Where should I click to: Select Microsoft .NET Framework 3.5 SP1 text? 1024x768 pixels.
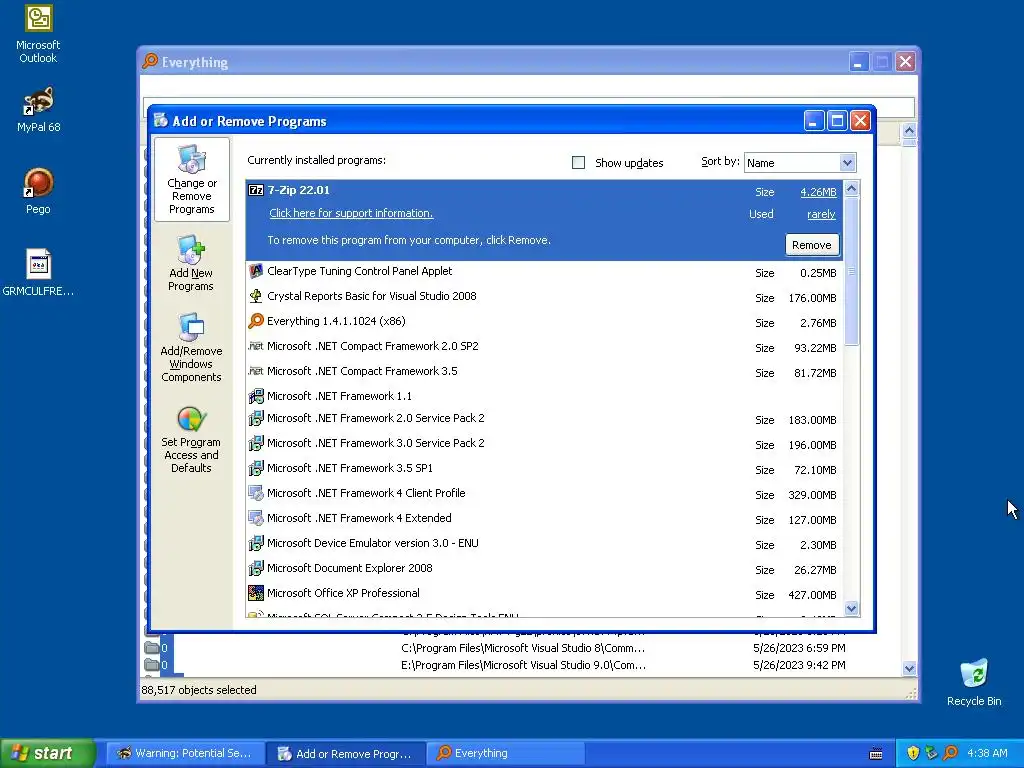349,468
